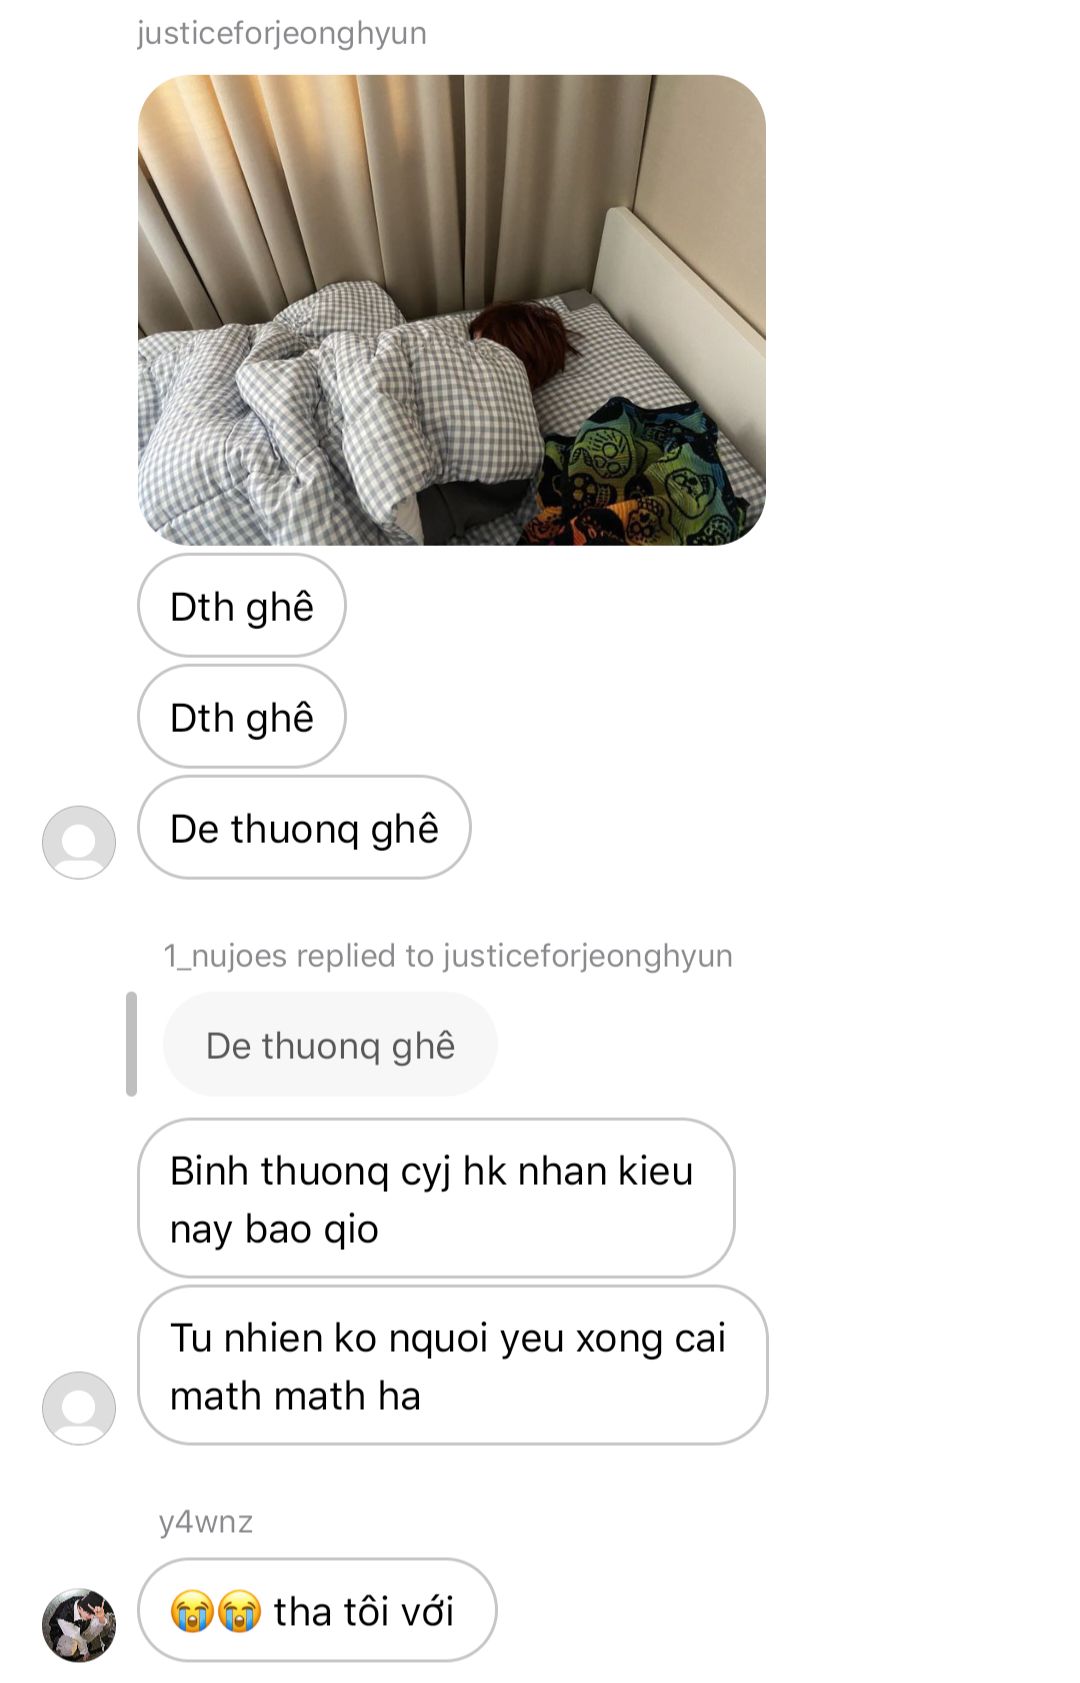Image resolution: width=1080 pixels, height=1683 pixels.
Task: Click the vertical gray reply bar indicator
Action: tap(131, 1044)
